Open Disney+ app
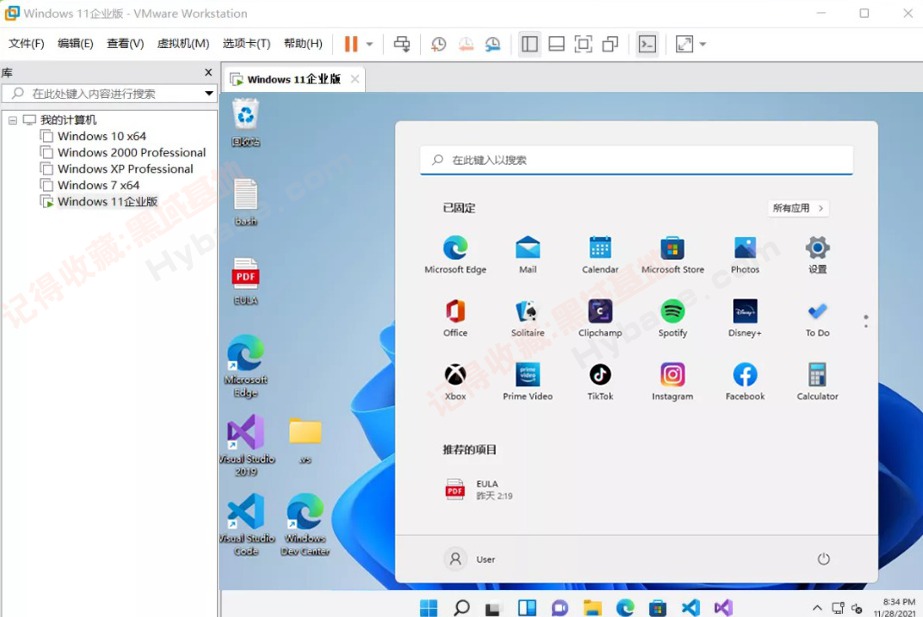 (x=745, y=318)
